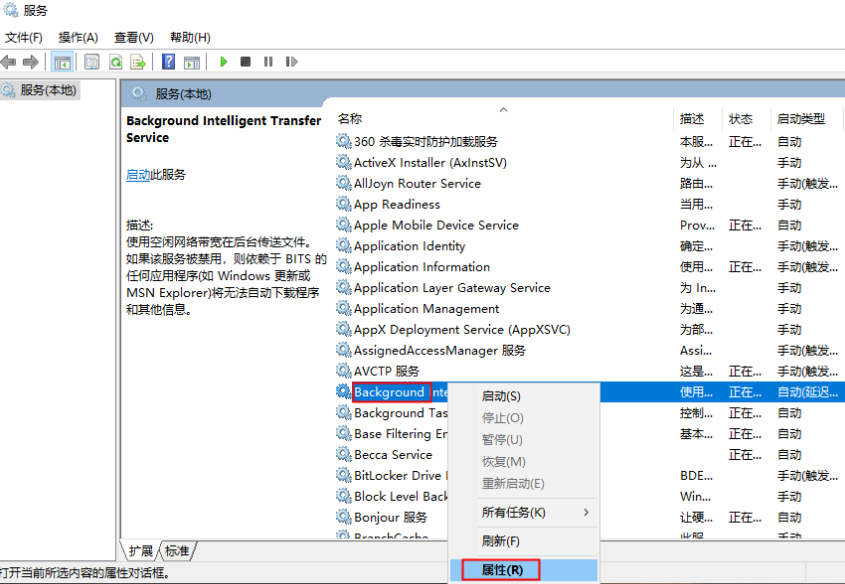Image resolution: width=845 pixels, height=584 pixels.
Task: Click the 启动 link to start the service
Action: 138,175
